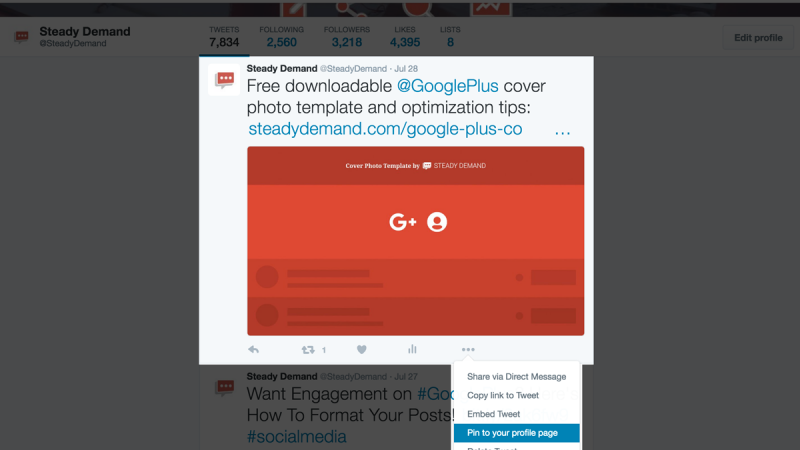
Task: Click the reply arrow icon under tweet
Action: click(x=254, y=349)
